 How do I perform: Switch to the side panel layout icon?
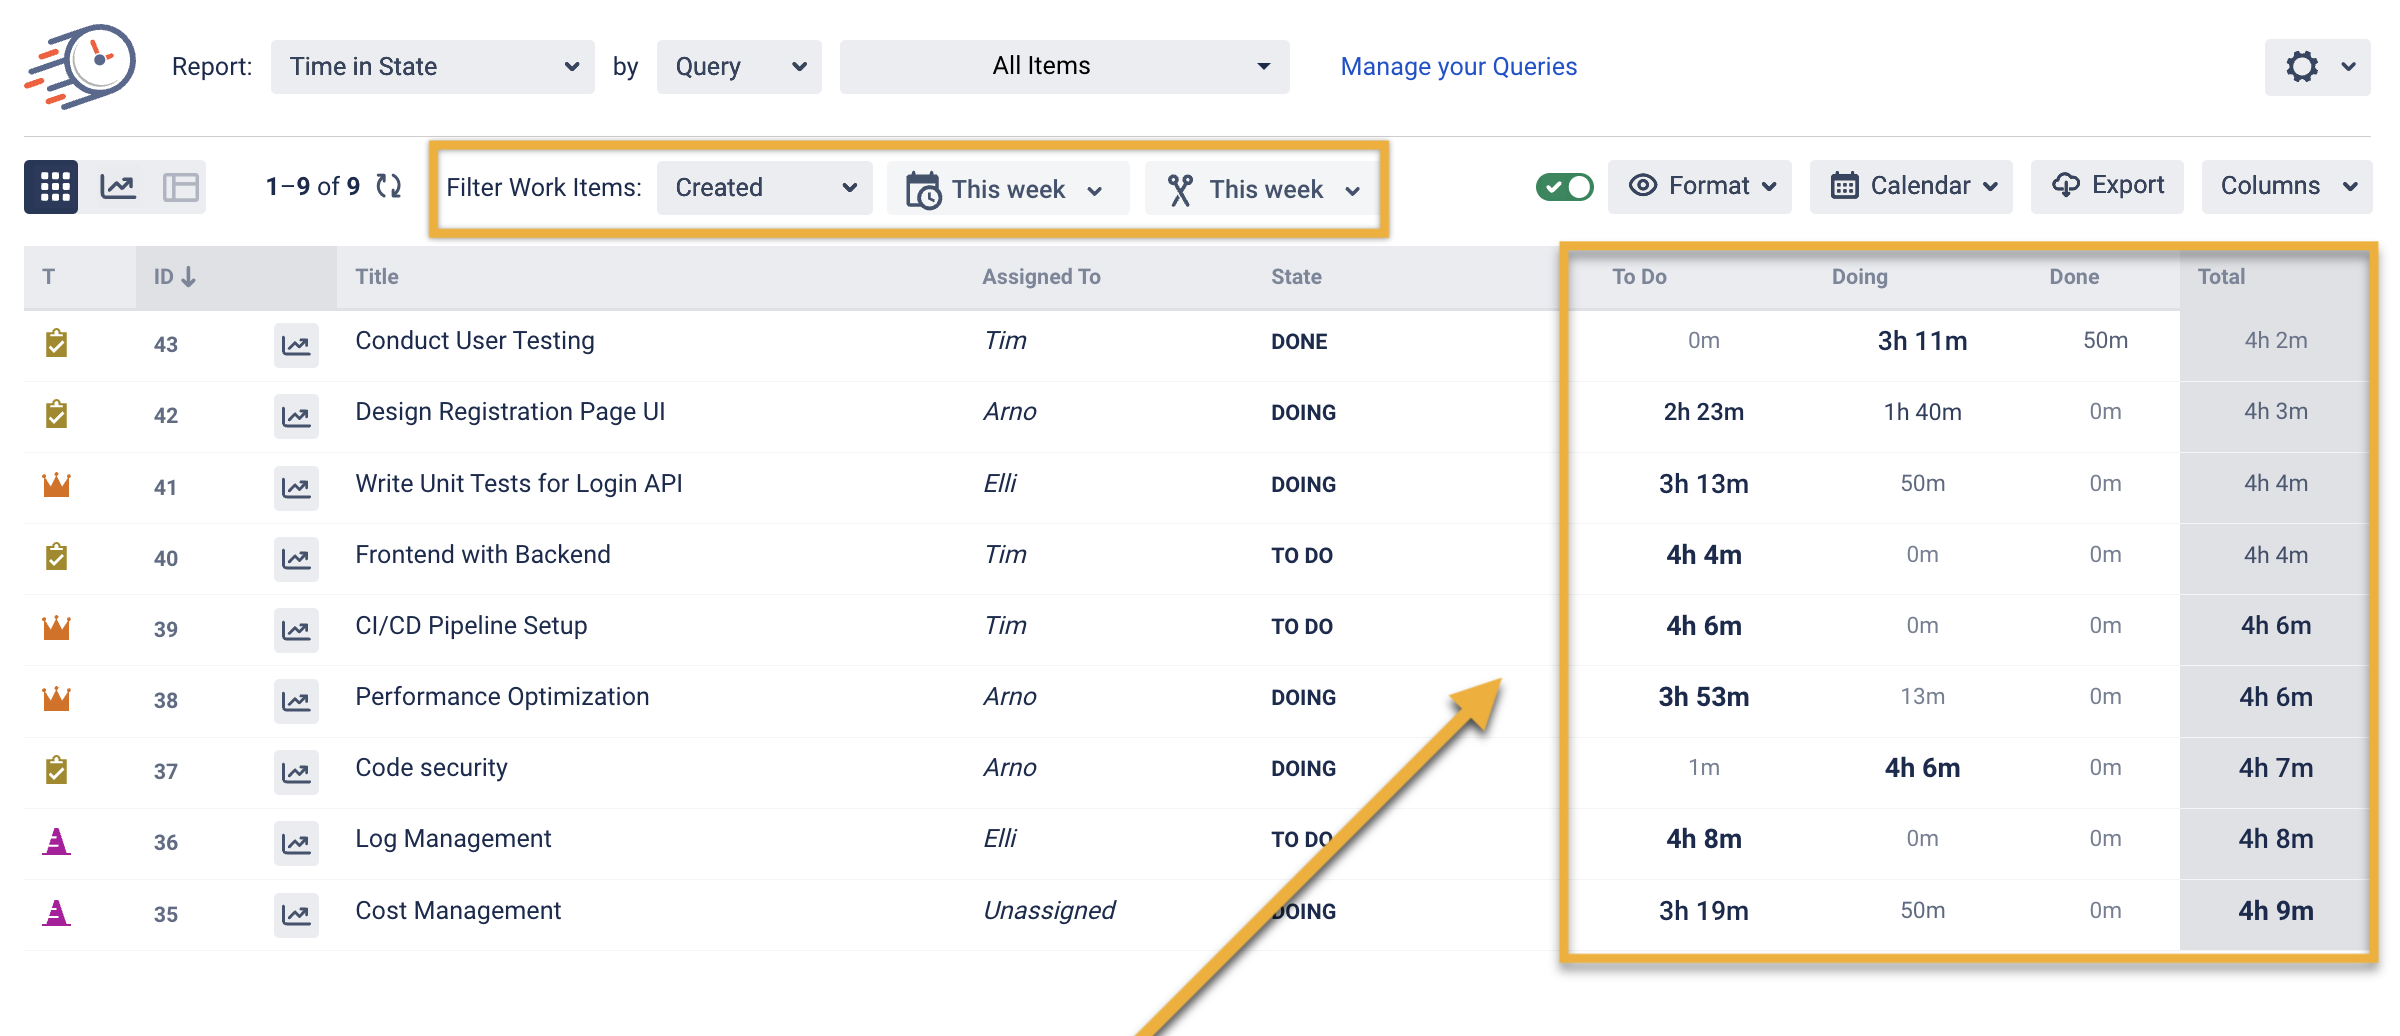pos(181,187)
